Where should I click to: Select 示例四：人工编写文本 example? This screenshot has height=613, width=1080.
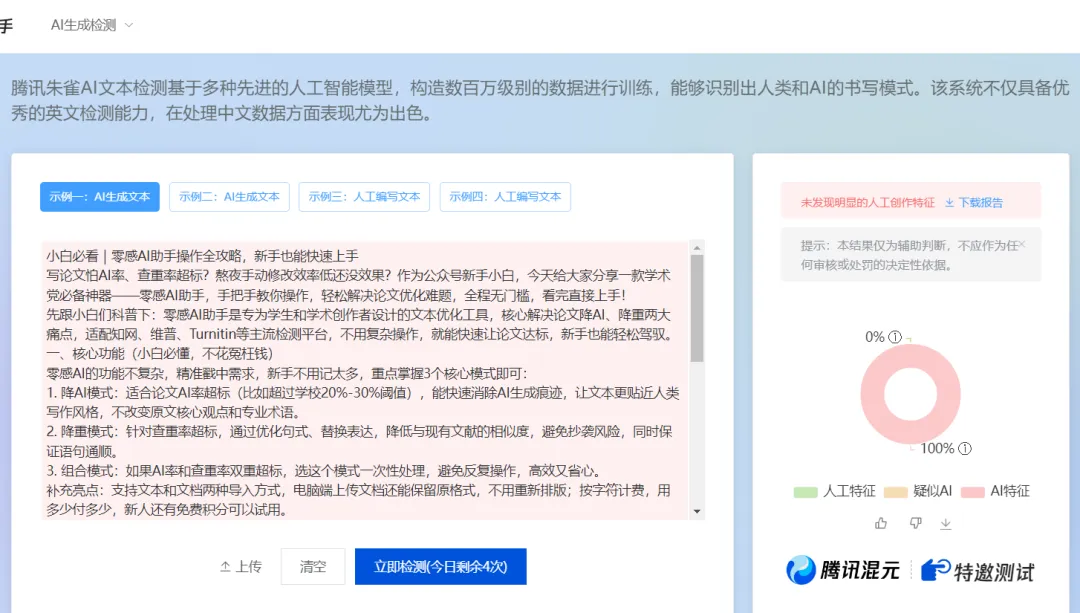pos(505,197)
